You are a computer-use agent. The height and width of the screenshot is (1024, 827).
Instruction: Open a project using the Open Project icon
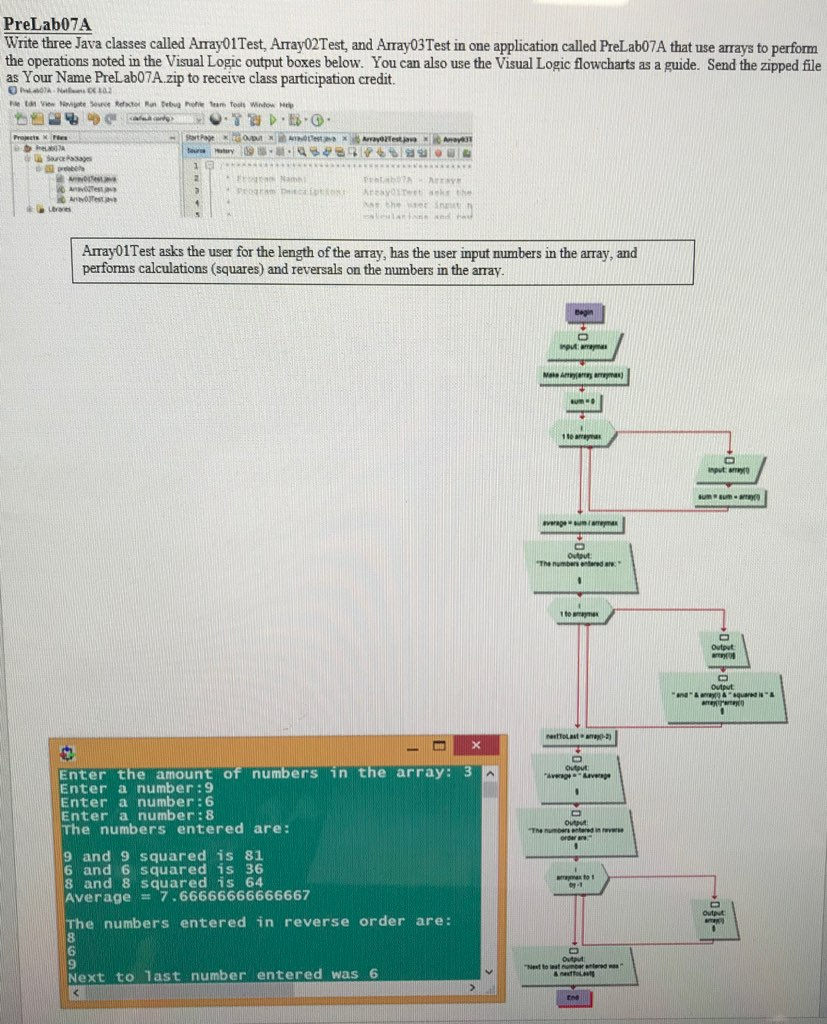click(54, 120)
